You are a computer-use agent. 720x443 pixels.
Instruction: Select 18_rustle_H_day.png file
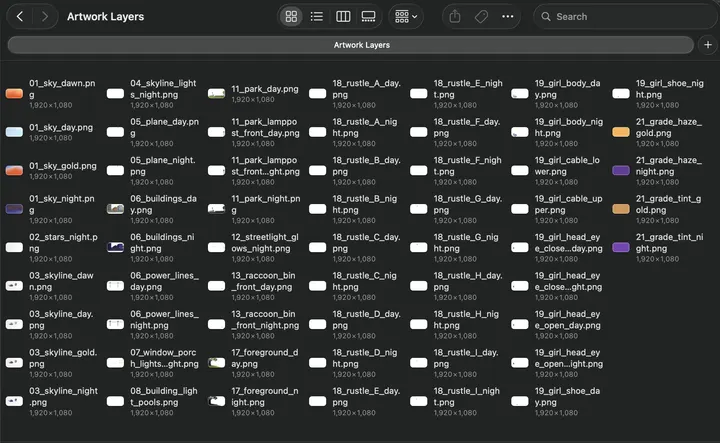click(x=456, y=286)
